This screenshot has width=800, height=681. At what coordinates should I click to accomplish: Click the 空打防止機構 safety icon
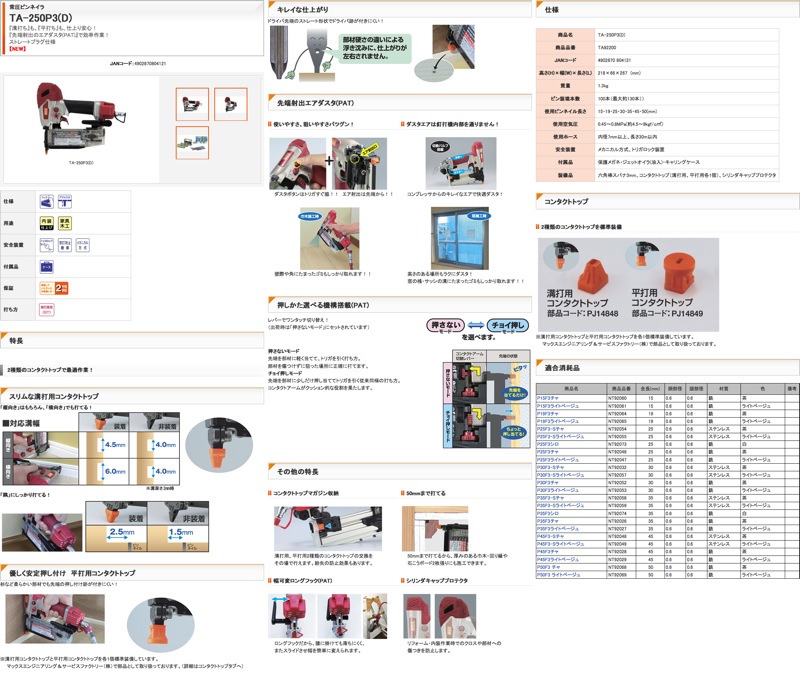tap(65, 245)
